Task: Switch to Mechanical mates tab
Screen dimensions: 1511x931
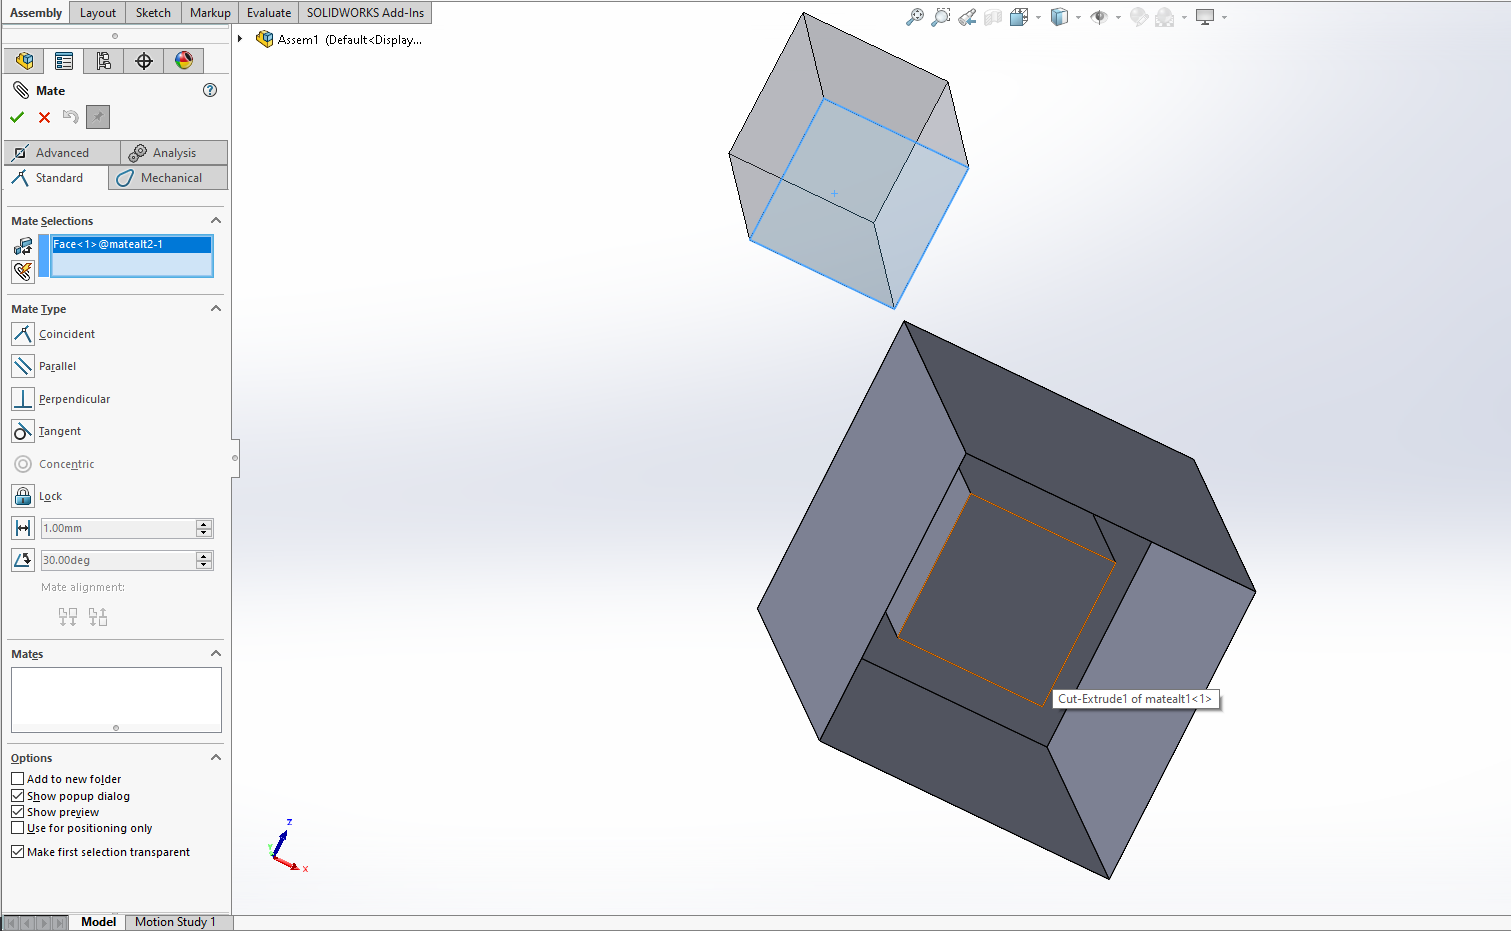Action: (x=168, y=178)
